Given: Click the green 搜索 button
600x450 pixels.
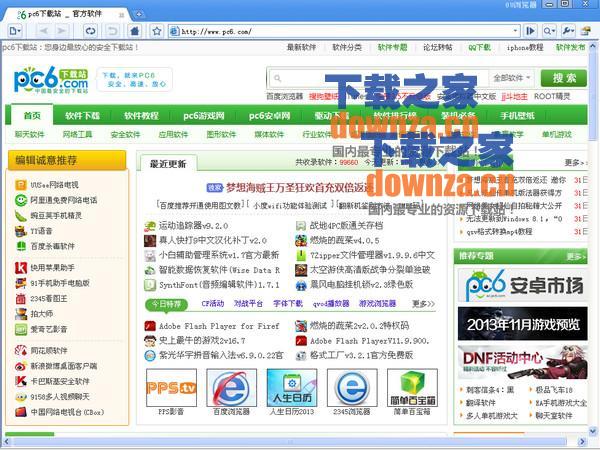Looking at the screenshot, I should [564, 78].
